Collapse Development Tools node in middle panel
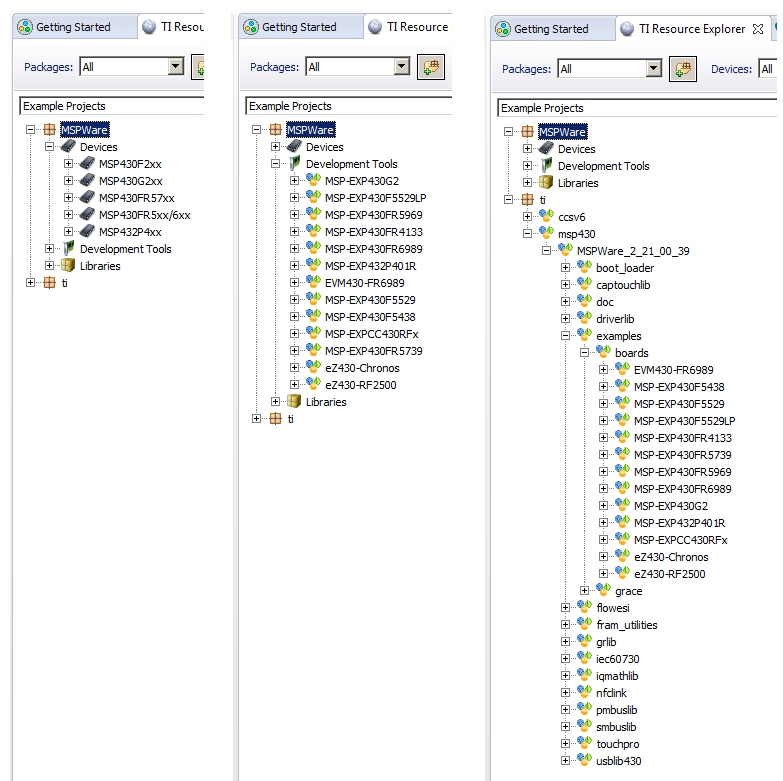Image resolution: width=783 pixels, height=781 pixels. point(275,164)
